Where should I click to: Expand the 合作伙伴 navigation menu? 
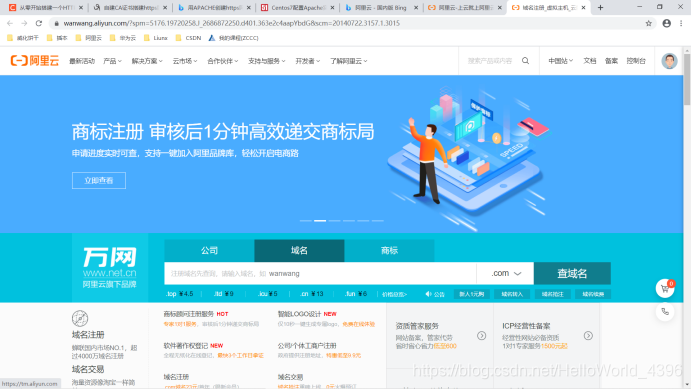point(222,61)
